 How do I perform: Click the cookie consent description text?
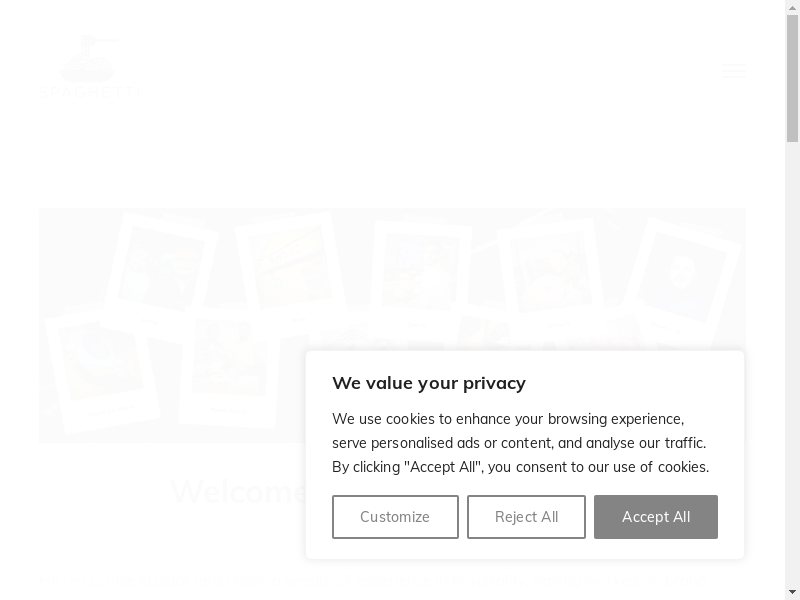(x=520, y=443)
